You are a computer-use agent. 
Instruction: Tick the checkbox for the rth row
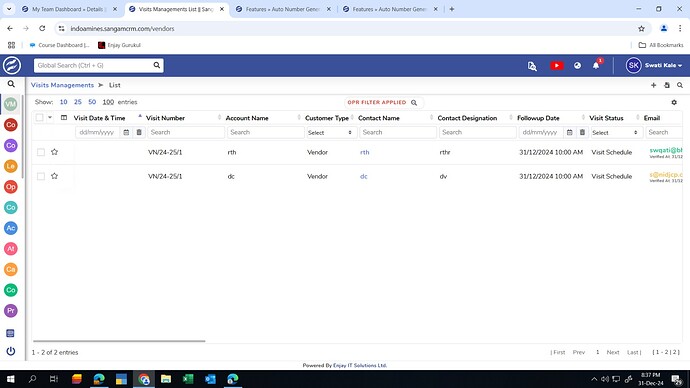[41, 152]
